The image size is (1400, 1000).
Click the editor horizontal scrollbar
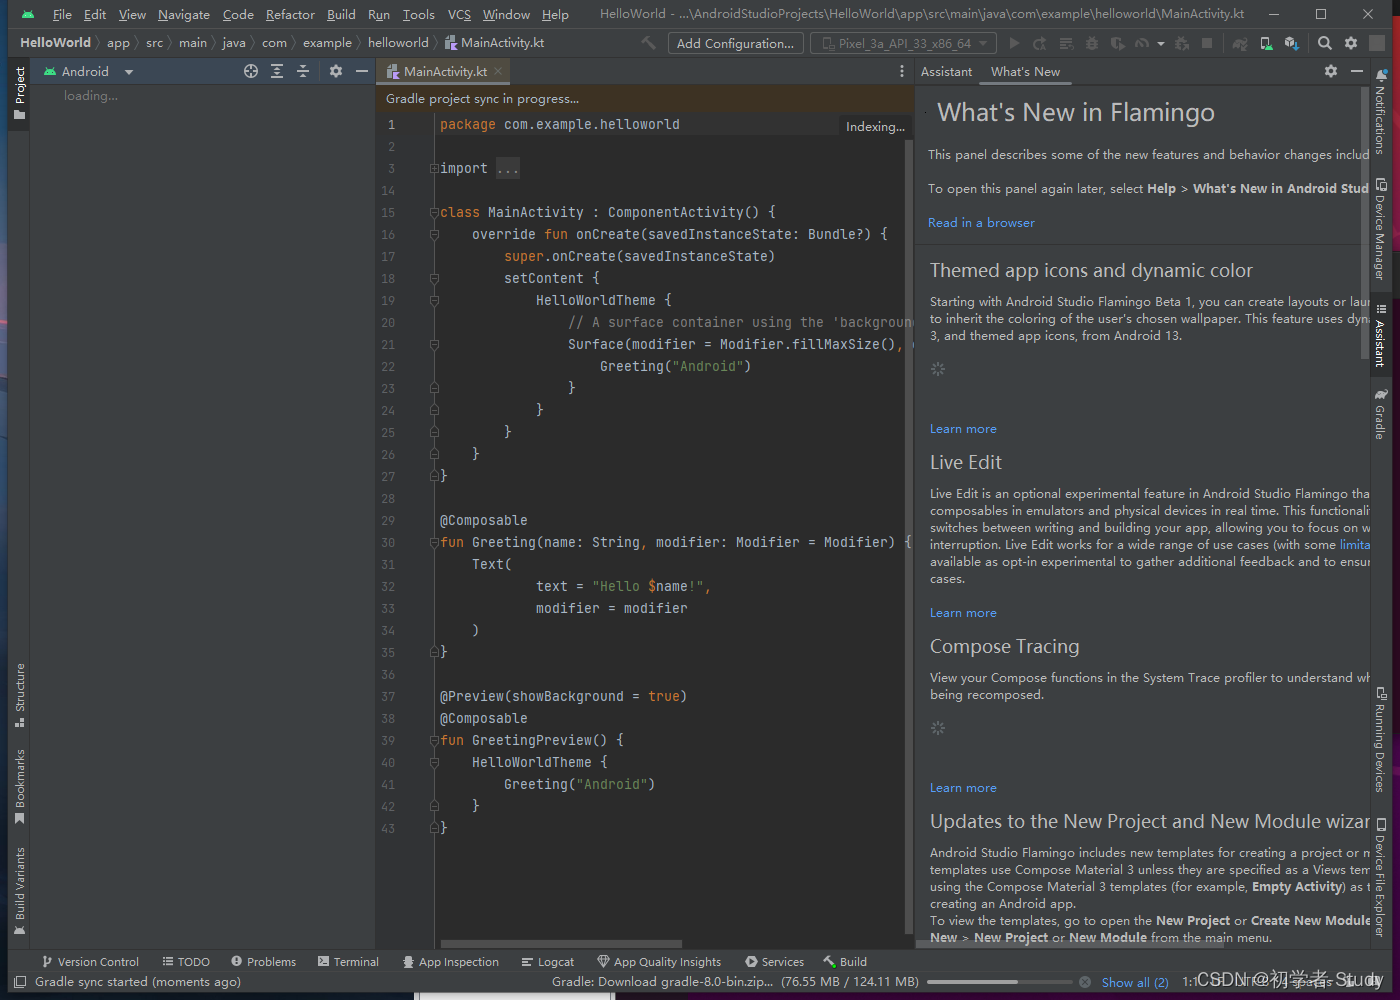click(x=561, y=943)
